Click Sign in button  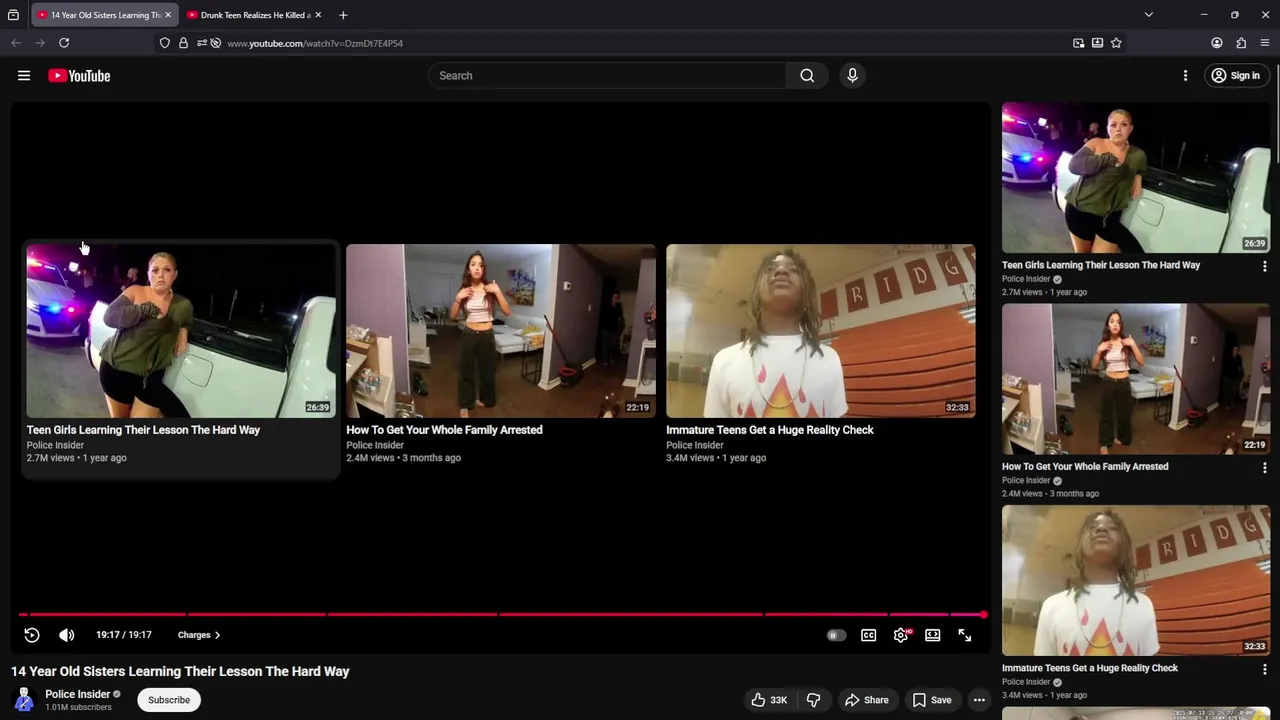(1235, 76)
